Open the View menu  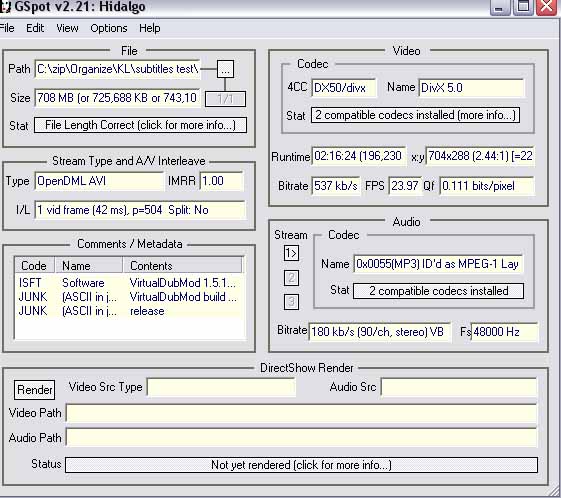pos(67,28)
